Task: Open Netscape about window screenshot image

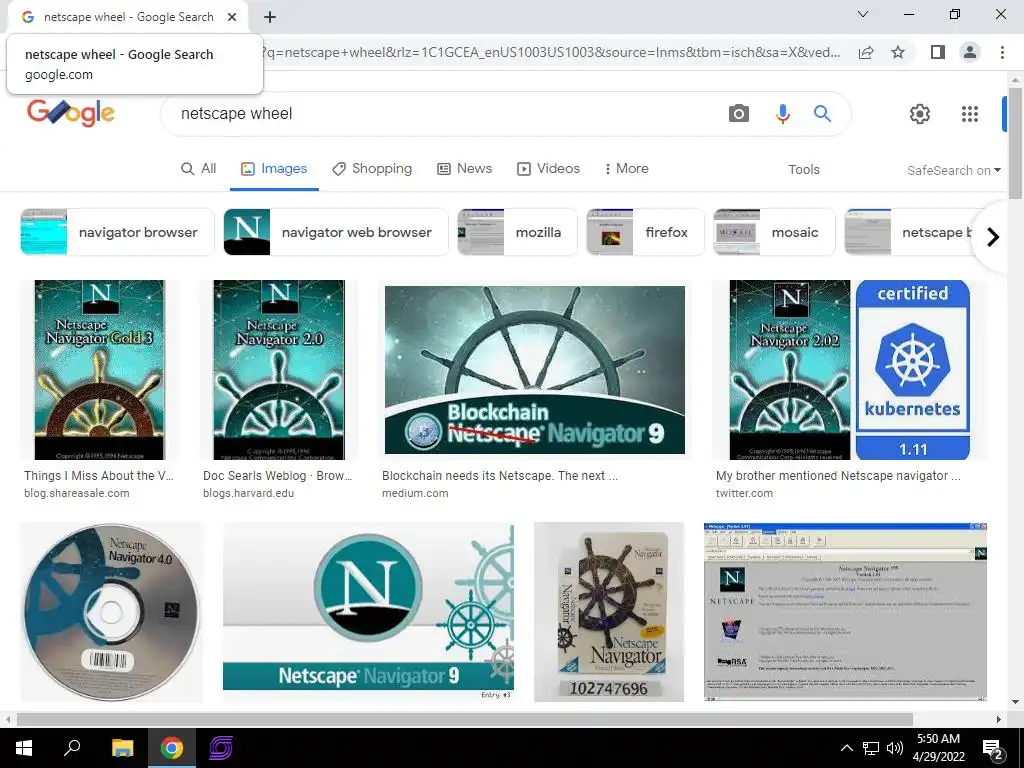Action: click(x=845, y=613)
